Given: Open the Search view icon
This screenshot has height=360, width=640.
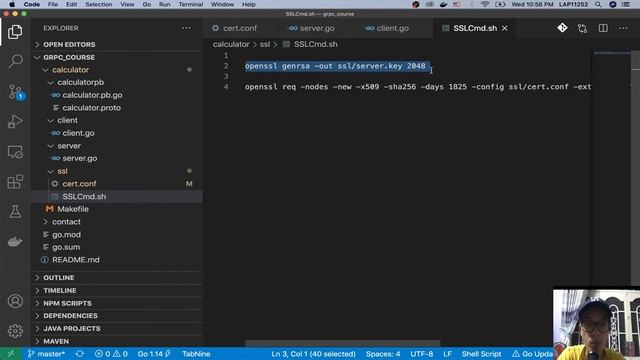Looking at the screenshot, I should pos(15,61).
